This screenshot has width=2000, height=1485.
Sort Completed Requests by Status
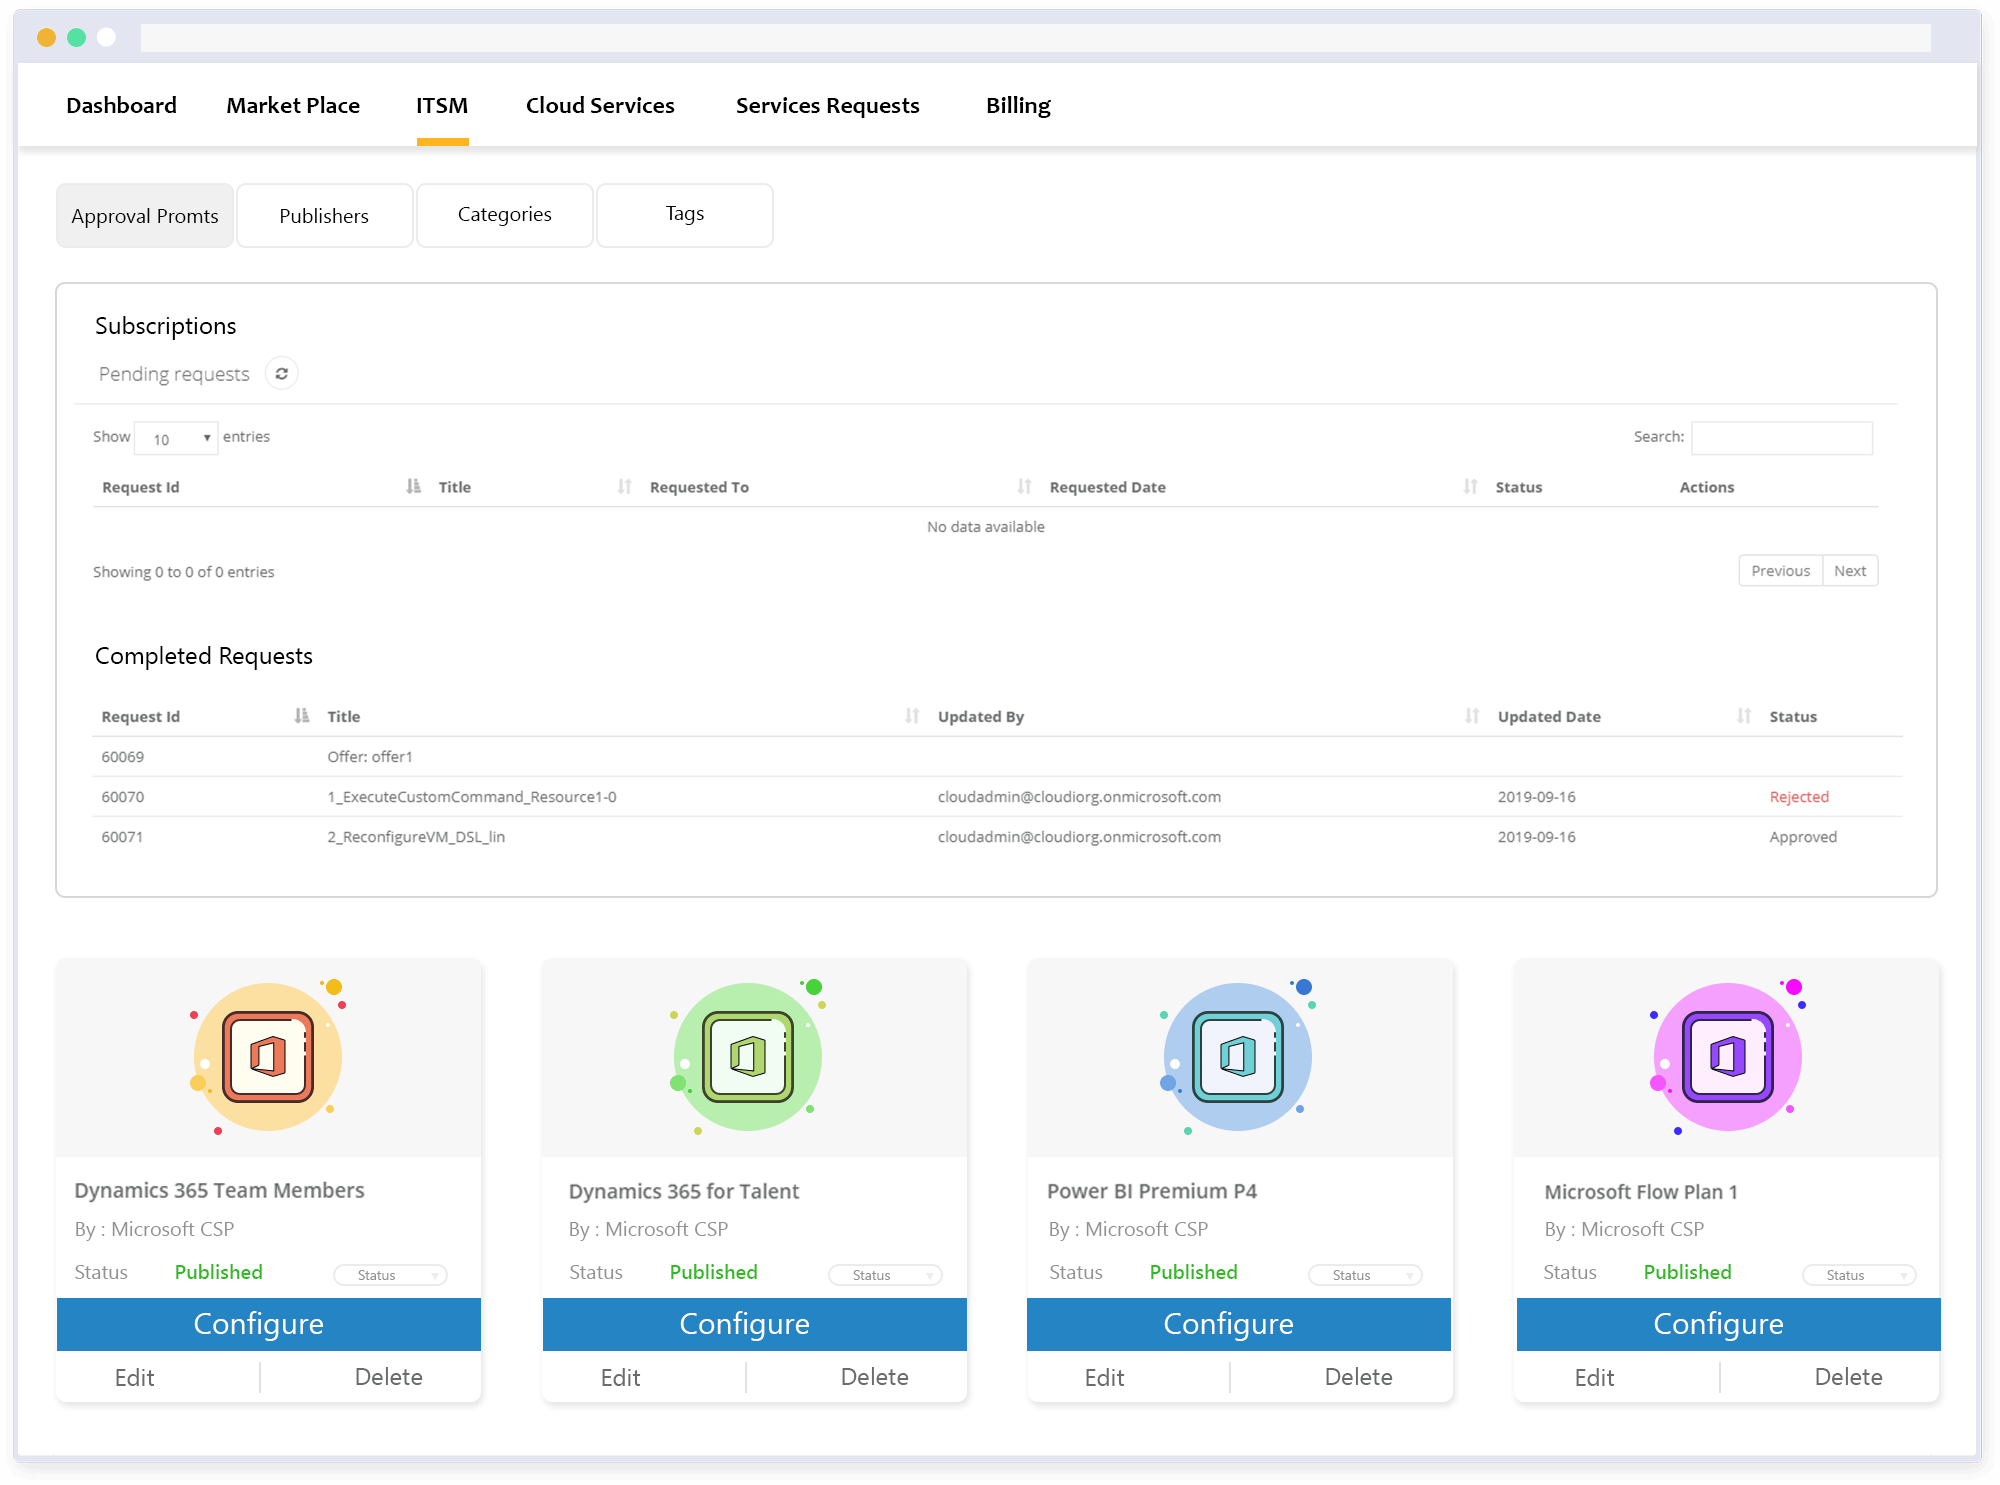1744,716
